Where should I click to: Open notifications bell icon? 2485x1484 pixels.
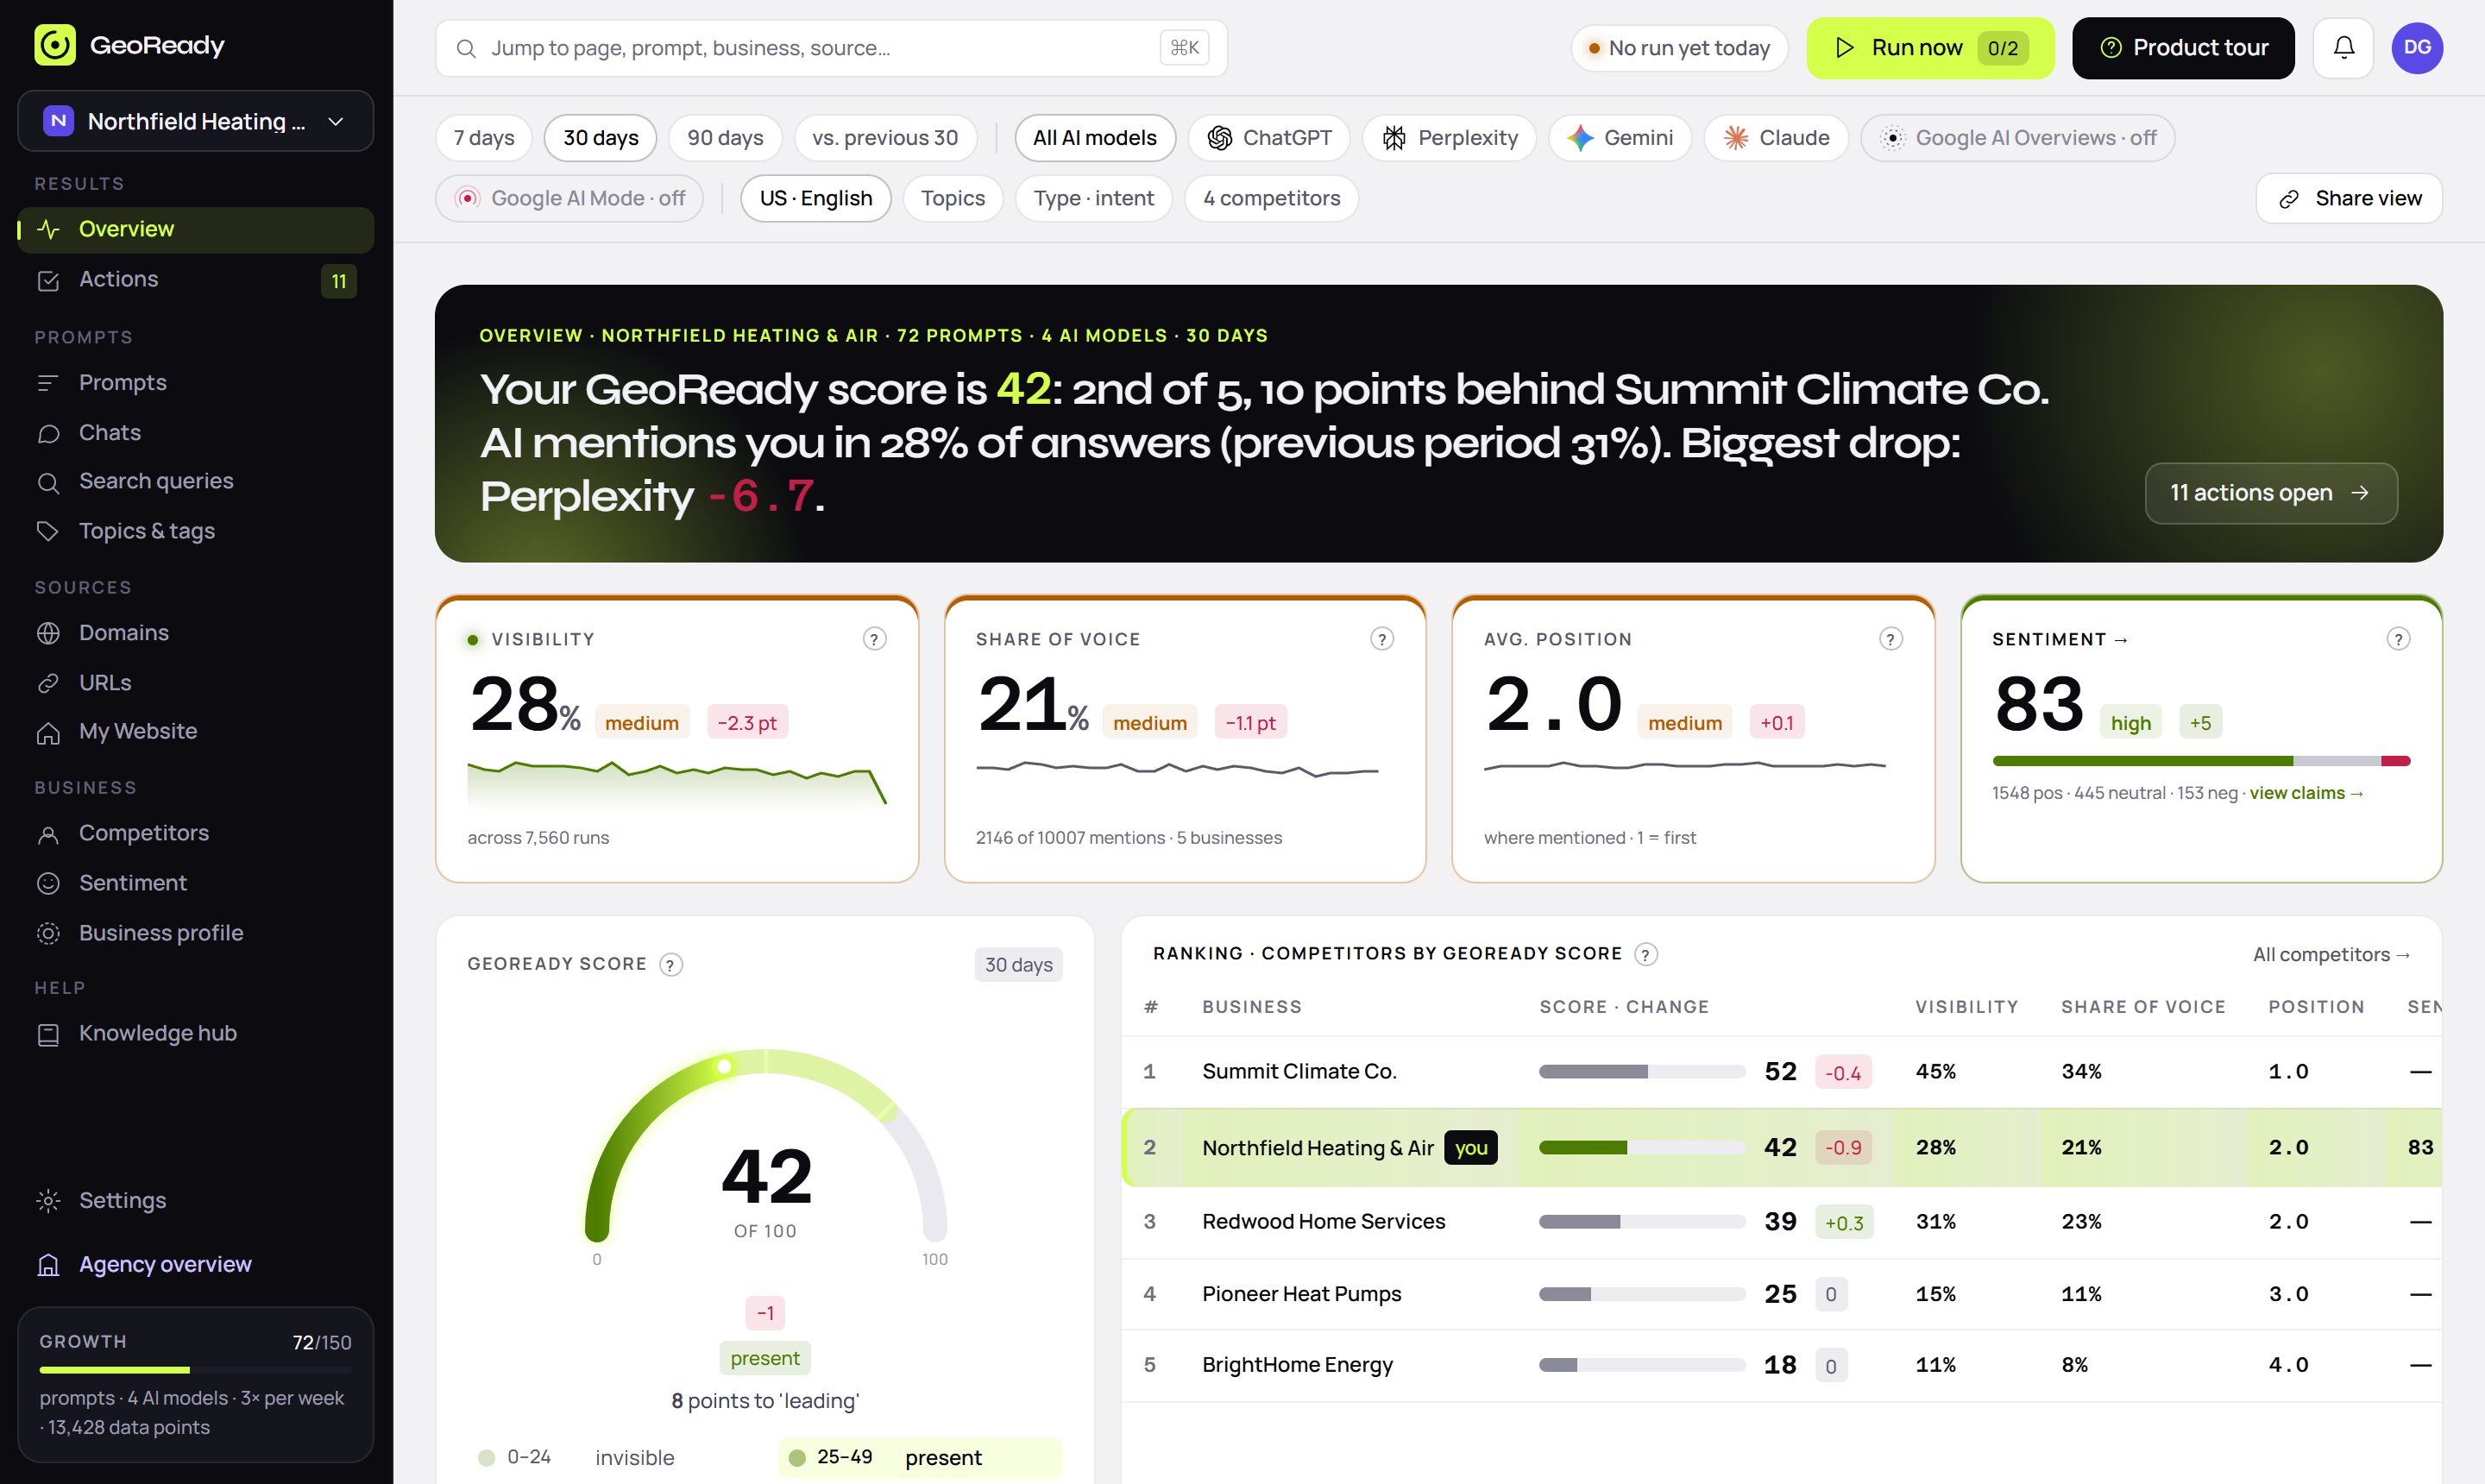click(x=2343, y=47)
